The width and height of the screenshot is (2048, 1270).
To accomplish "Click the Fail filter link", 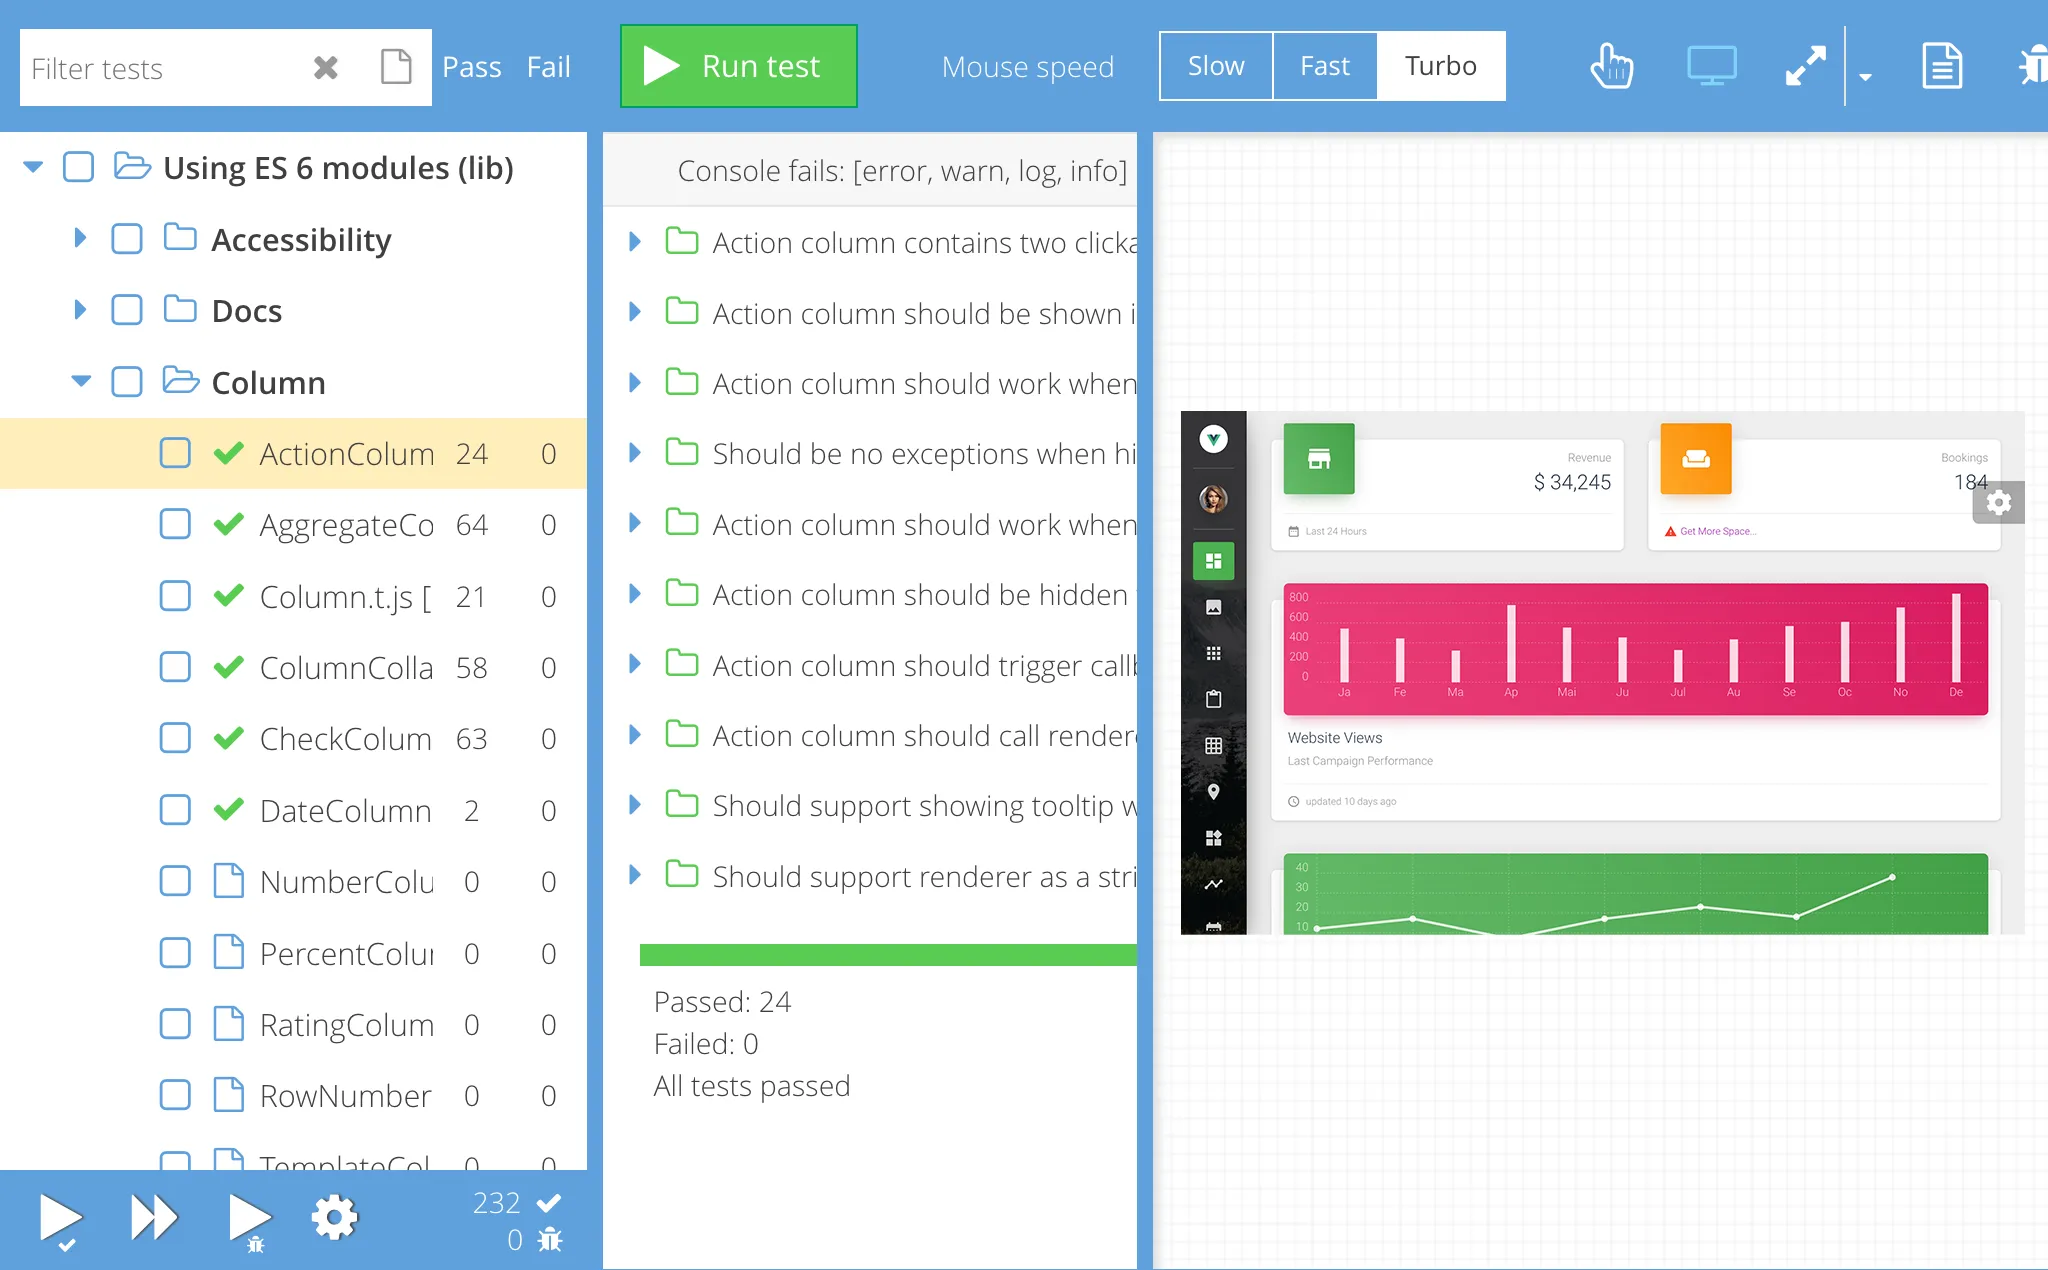I will [548, 67].
